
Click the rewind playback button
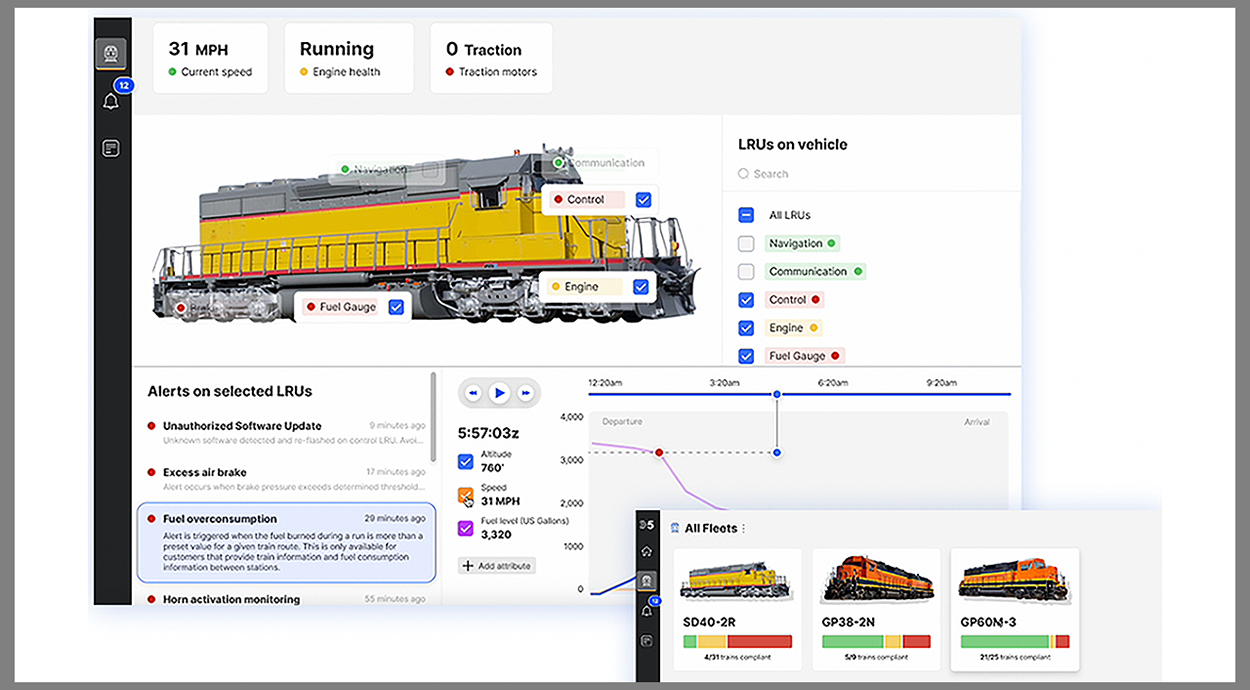[473, 393]
